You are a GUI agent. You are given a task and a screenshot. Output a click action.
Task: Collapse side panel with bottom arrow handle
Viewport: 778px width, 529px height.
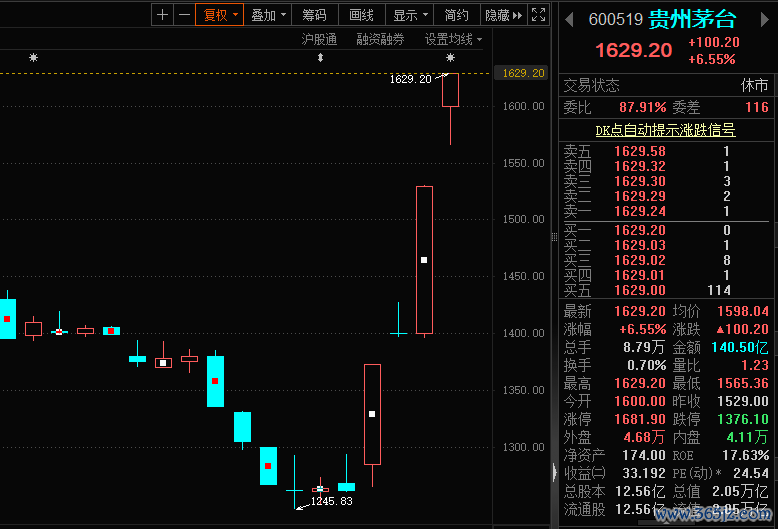point(554,472)
